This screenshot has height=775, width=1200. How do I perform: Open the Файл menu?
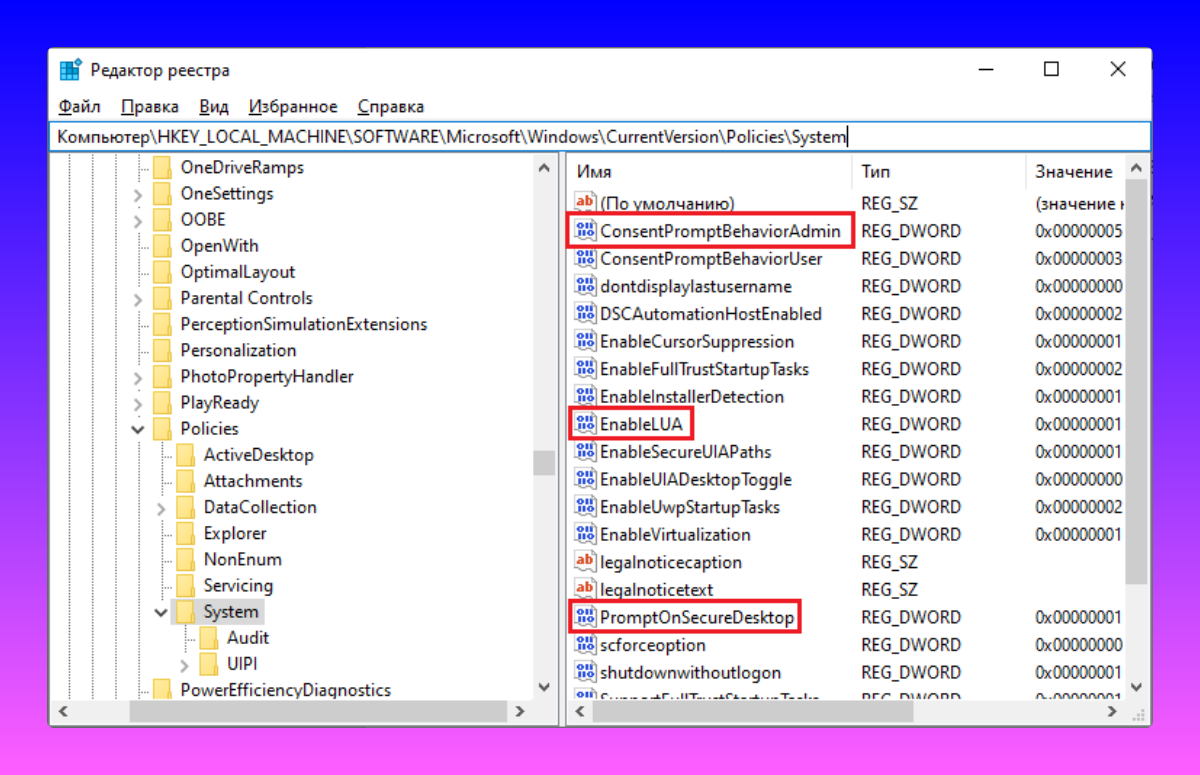coord(79,106)
